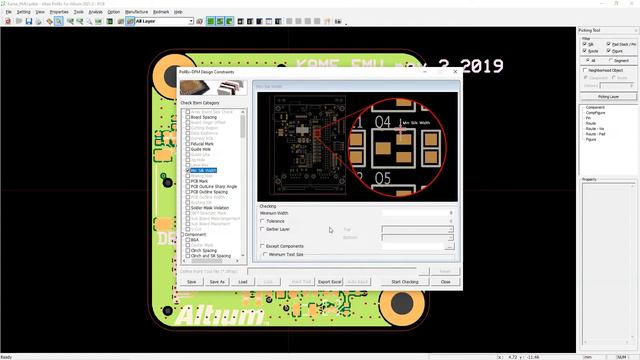Select the Segment radio button

[x=611, y=60]
